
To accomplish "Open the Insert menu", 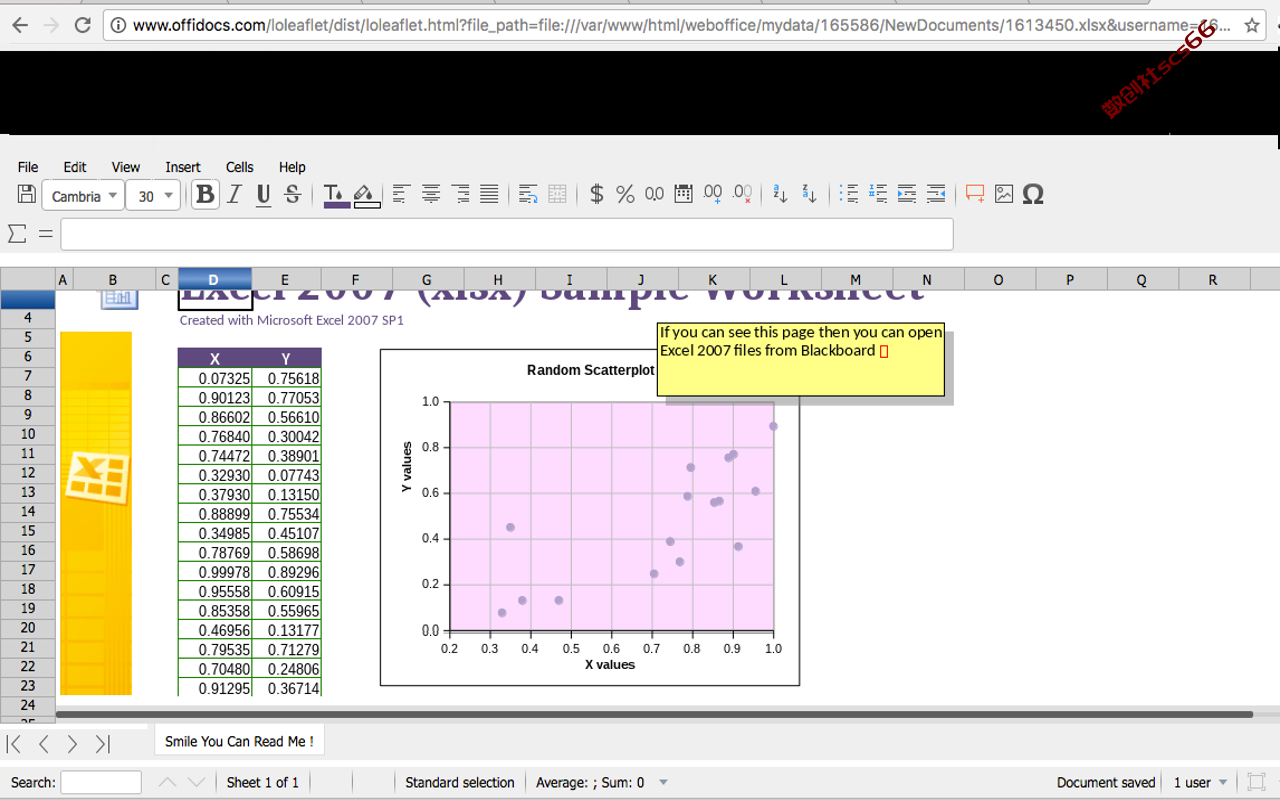I will 183,167.
